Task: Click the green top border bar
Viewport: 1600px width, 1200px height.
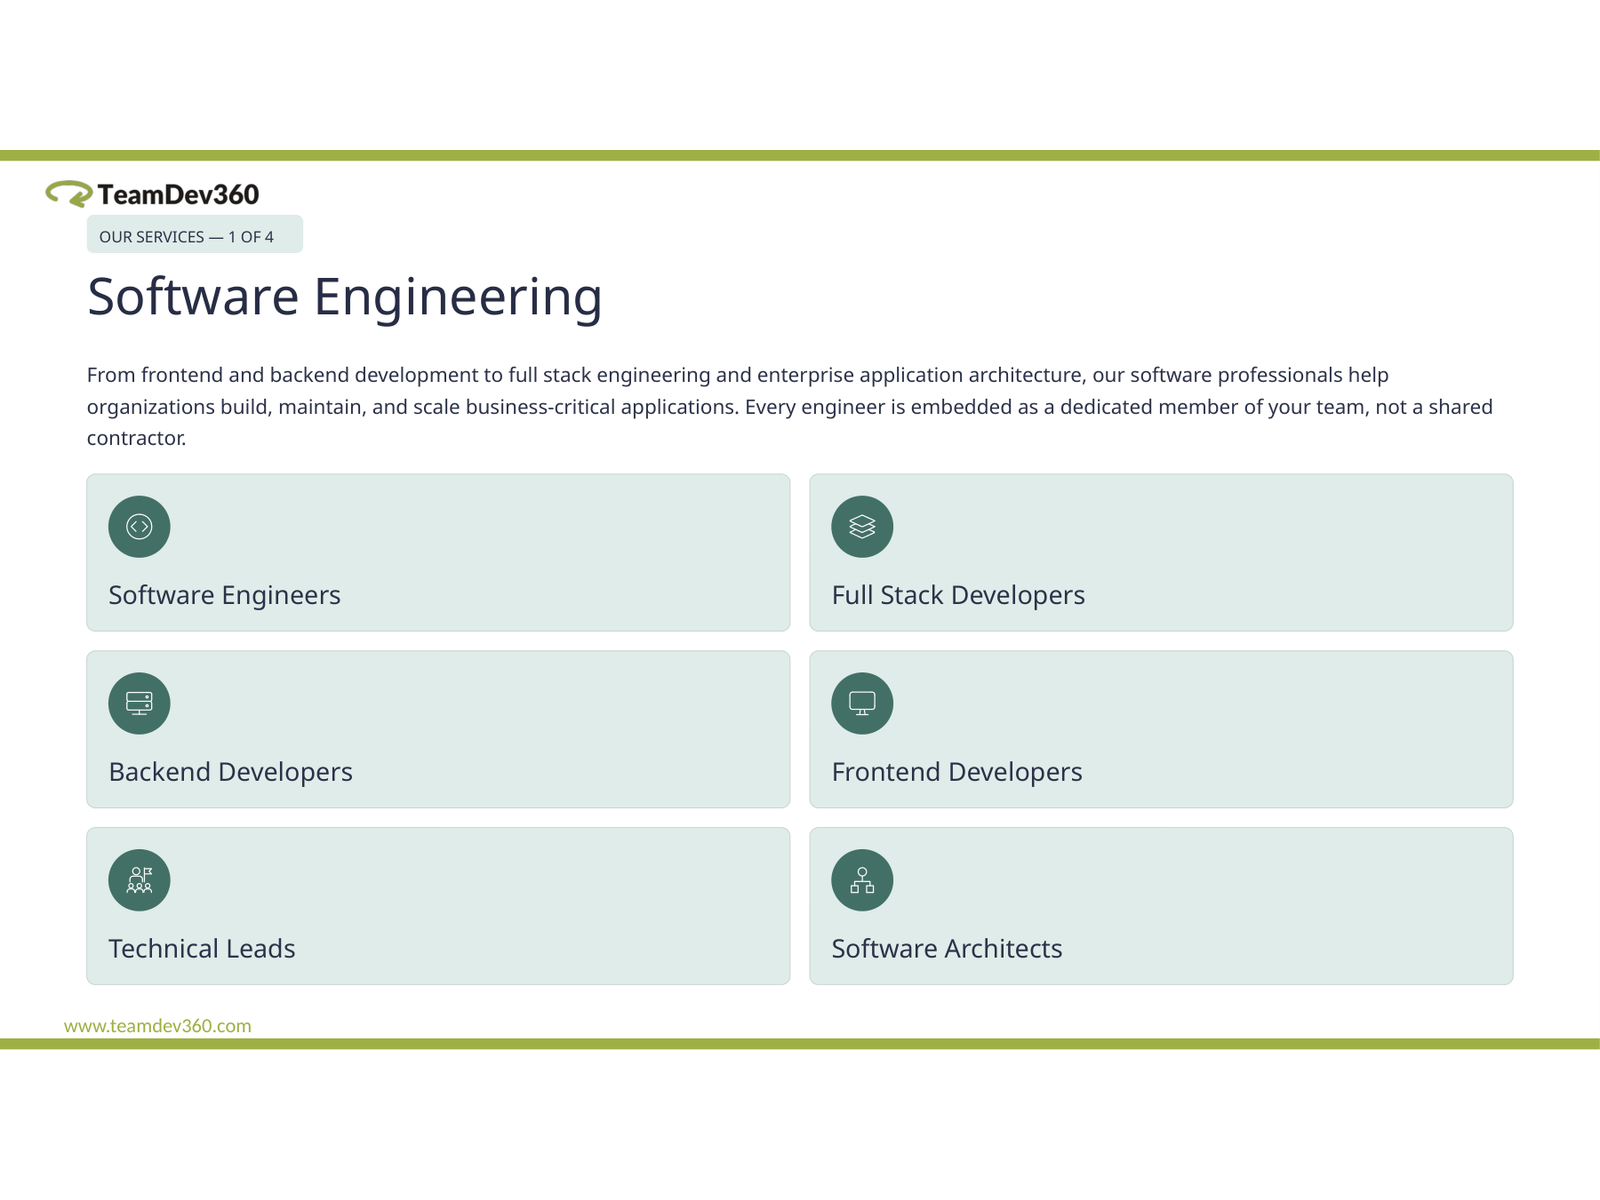Action: 800,156
